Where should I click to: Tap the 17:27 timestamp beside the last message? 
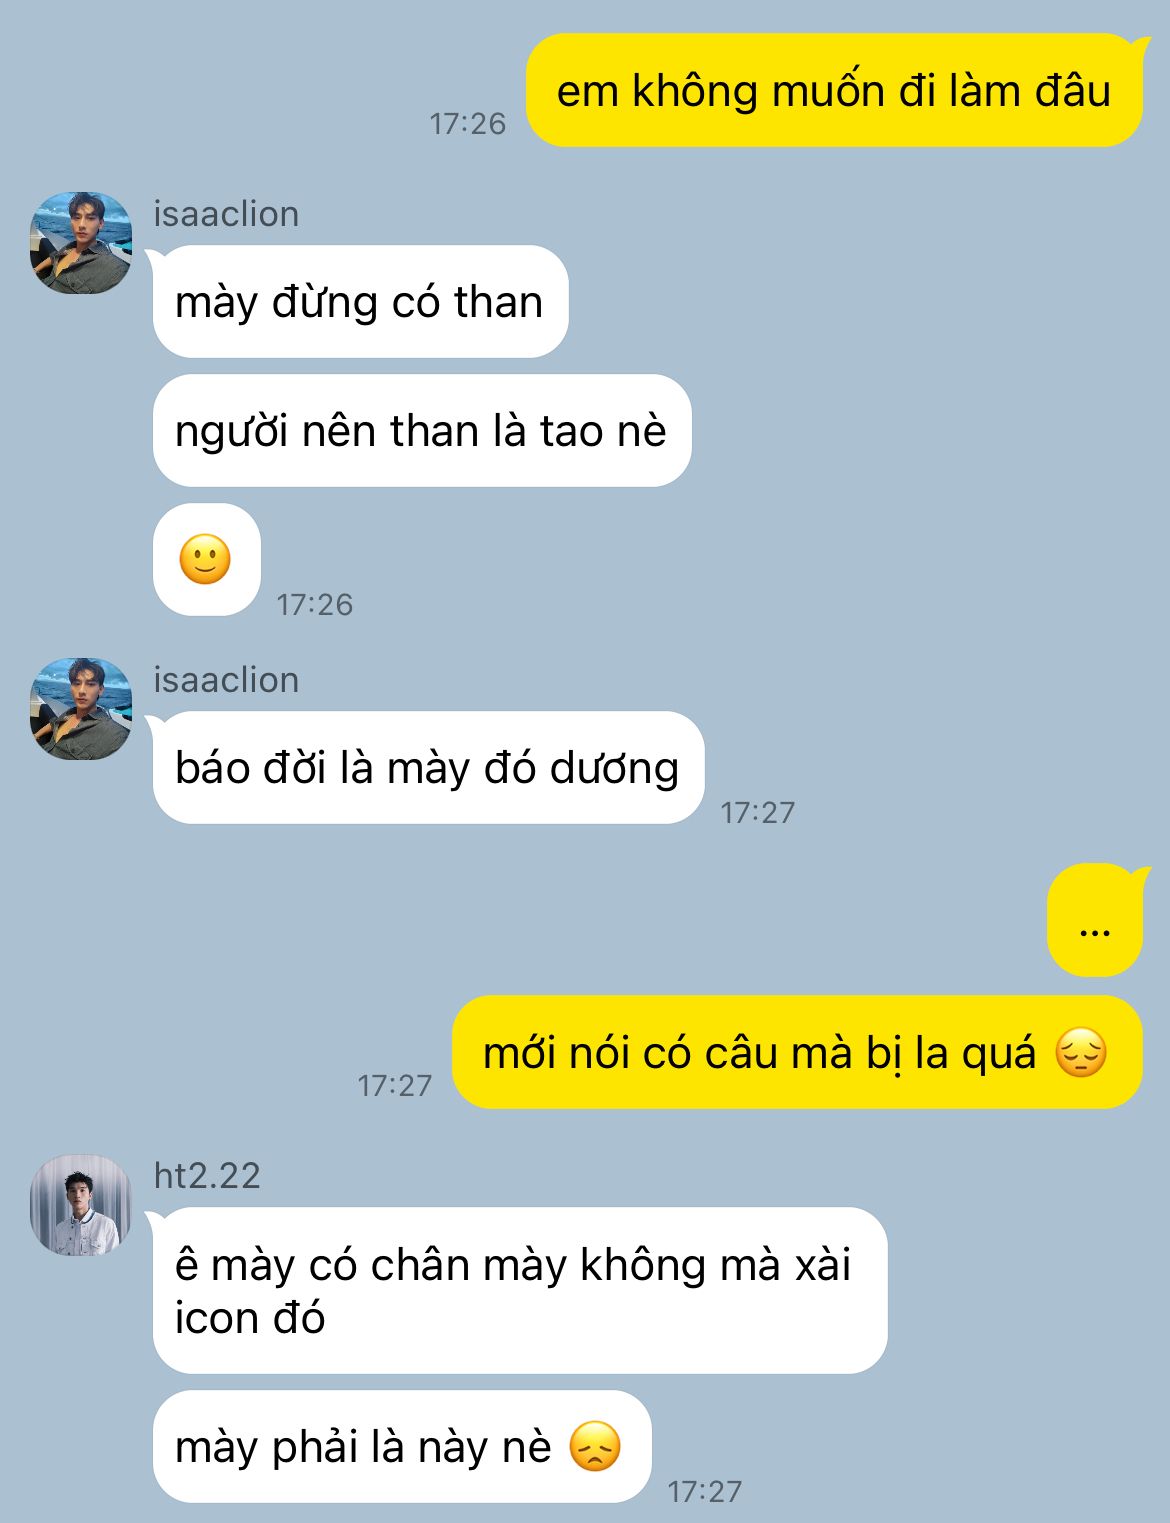(x=705, y=1491)
